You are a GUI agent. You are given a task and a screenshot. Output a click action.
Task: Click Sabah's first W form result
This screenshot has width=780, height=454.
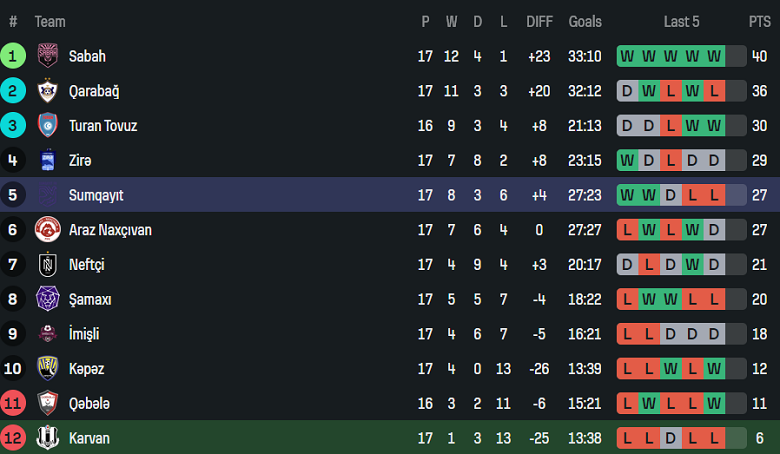point(627,56)
